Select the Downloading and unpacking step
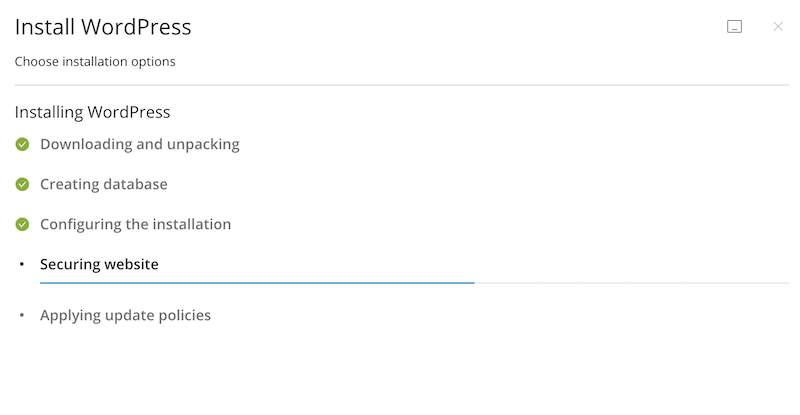The height and width of the screenshot is (415, 800). (139, 144)
